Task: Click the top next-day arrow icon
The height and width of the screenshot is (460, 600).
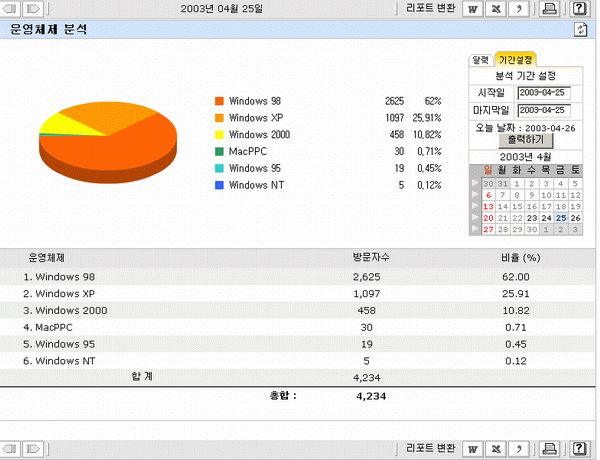Action: pos(33,8)
